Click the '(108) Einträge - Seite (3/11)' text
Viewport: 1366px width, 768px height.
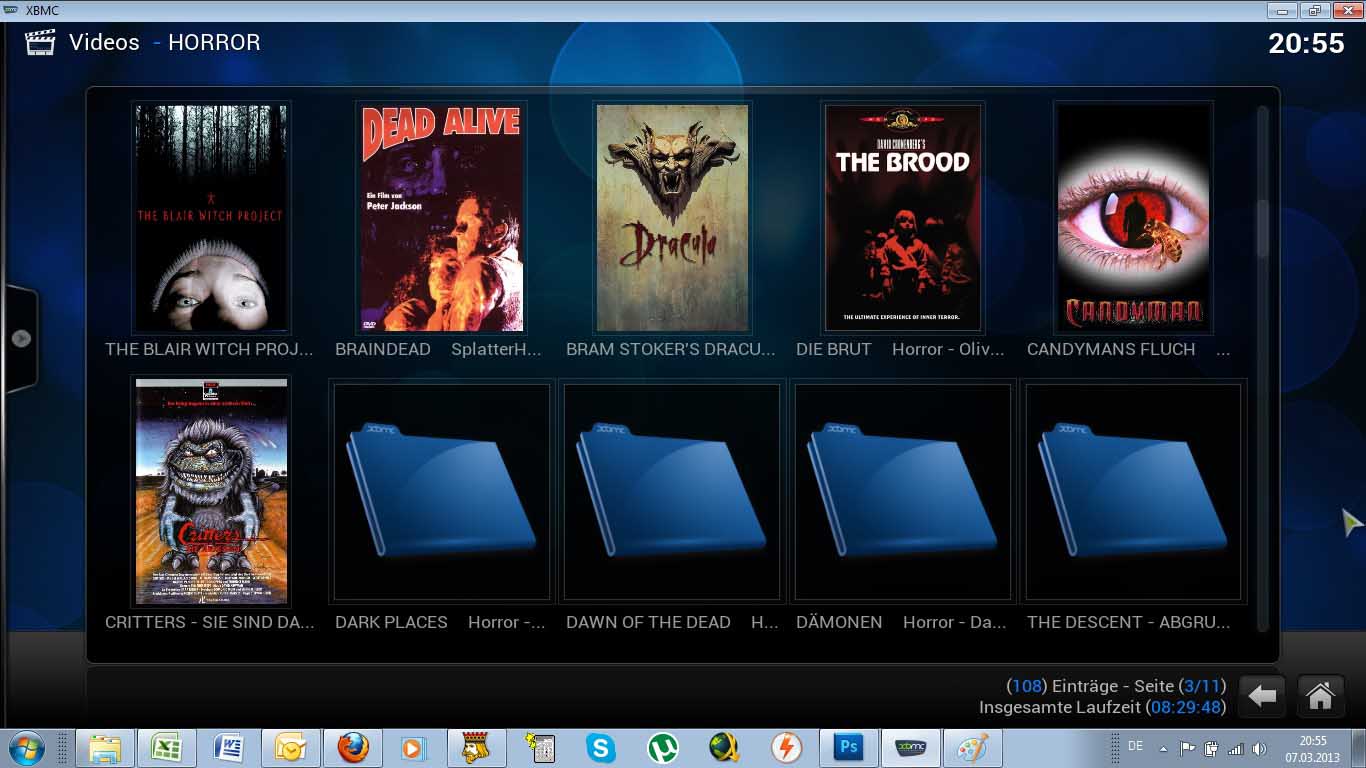[1116, 686]
